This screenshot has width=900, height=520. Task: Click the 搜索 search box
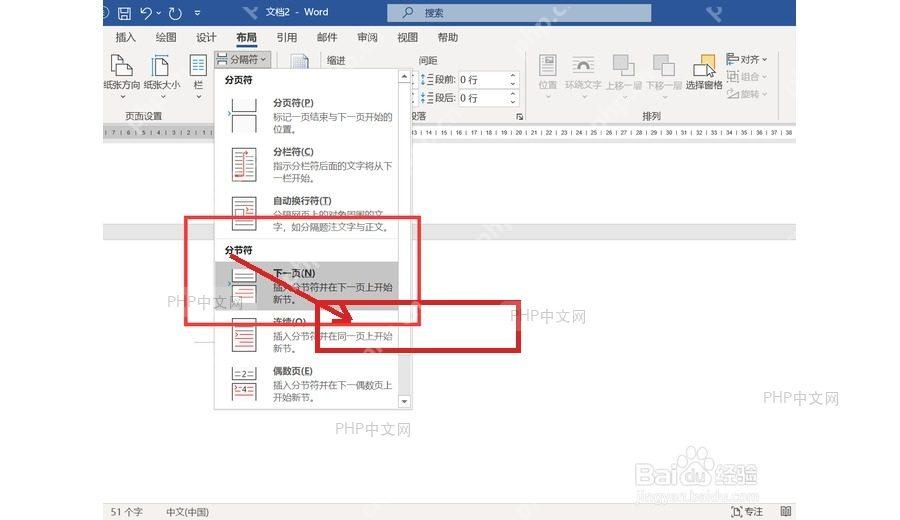point(519,13)
